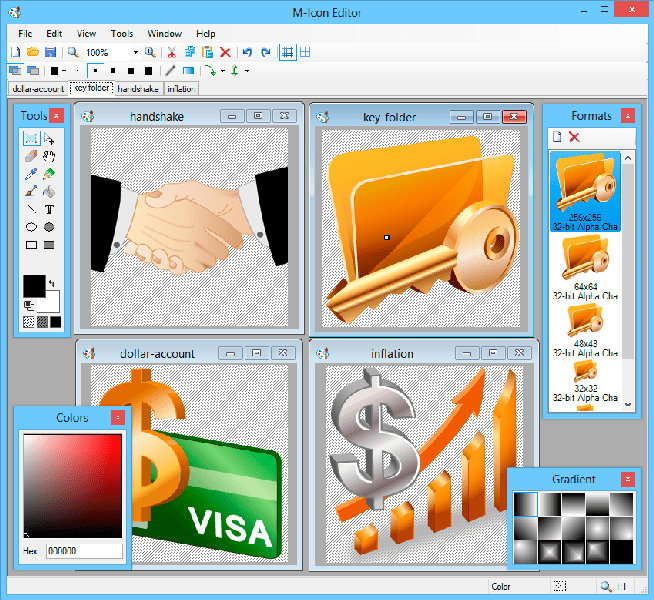Select the green Pencil tool

49,174
